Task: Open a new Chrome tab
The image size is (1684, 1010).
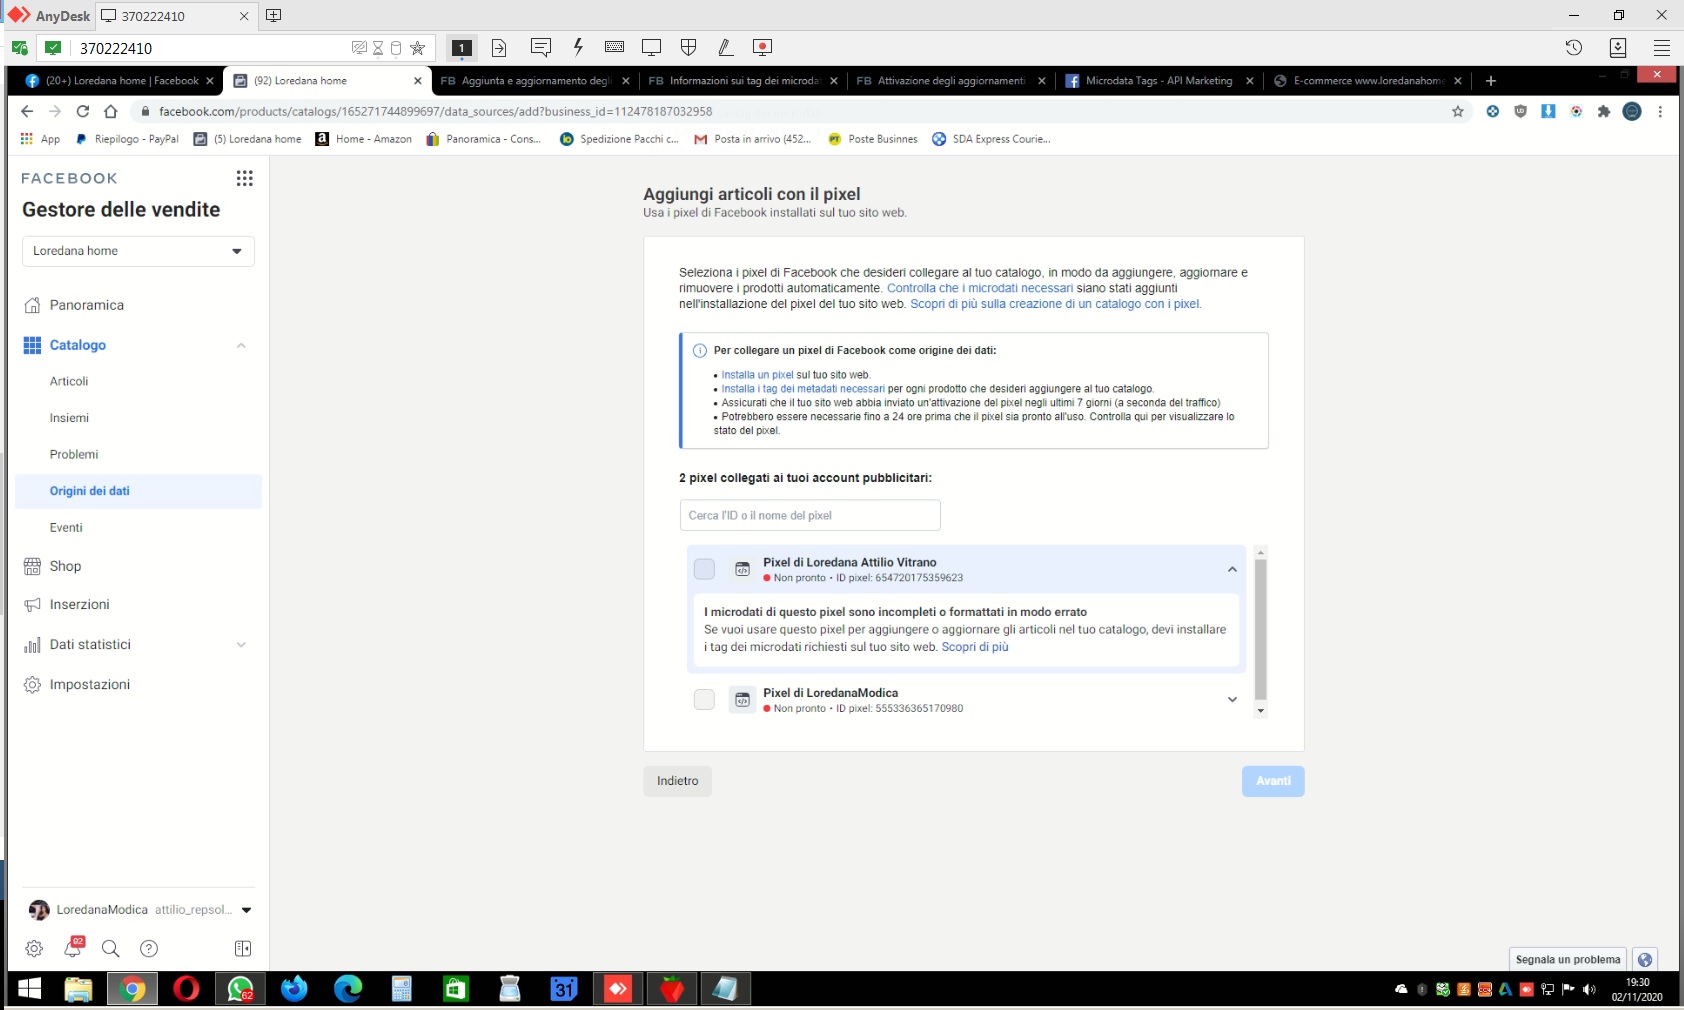Action: tap(1490, 81)
